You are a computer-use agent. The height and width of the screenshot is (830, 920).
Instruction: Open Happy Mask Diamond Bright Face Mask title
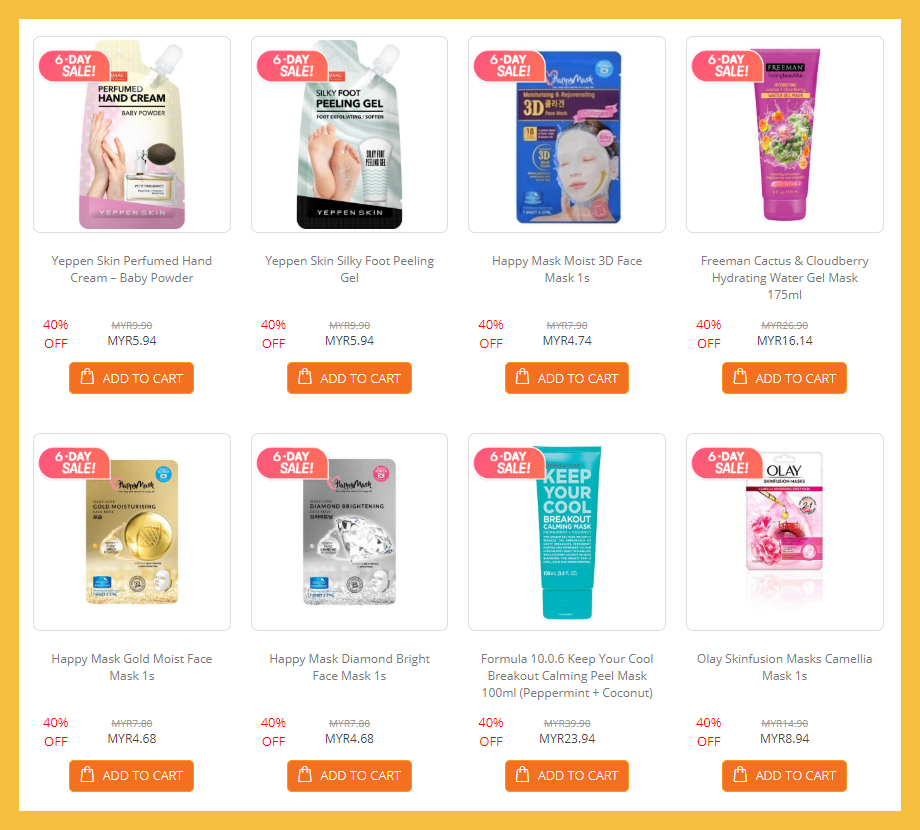(x=349, y=667)
